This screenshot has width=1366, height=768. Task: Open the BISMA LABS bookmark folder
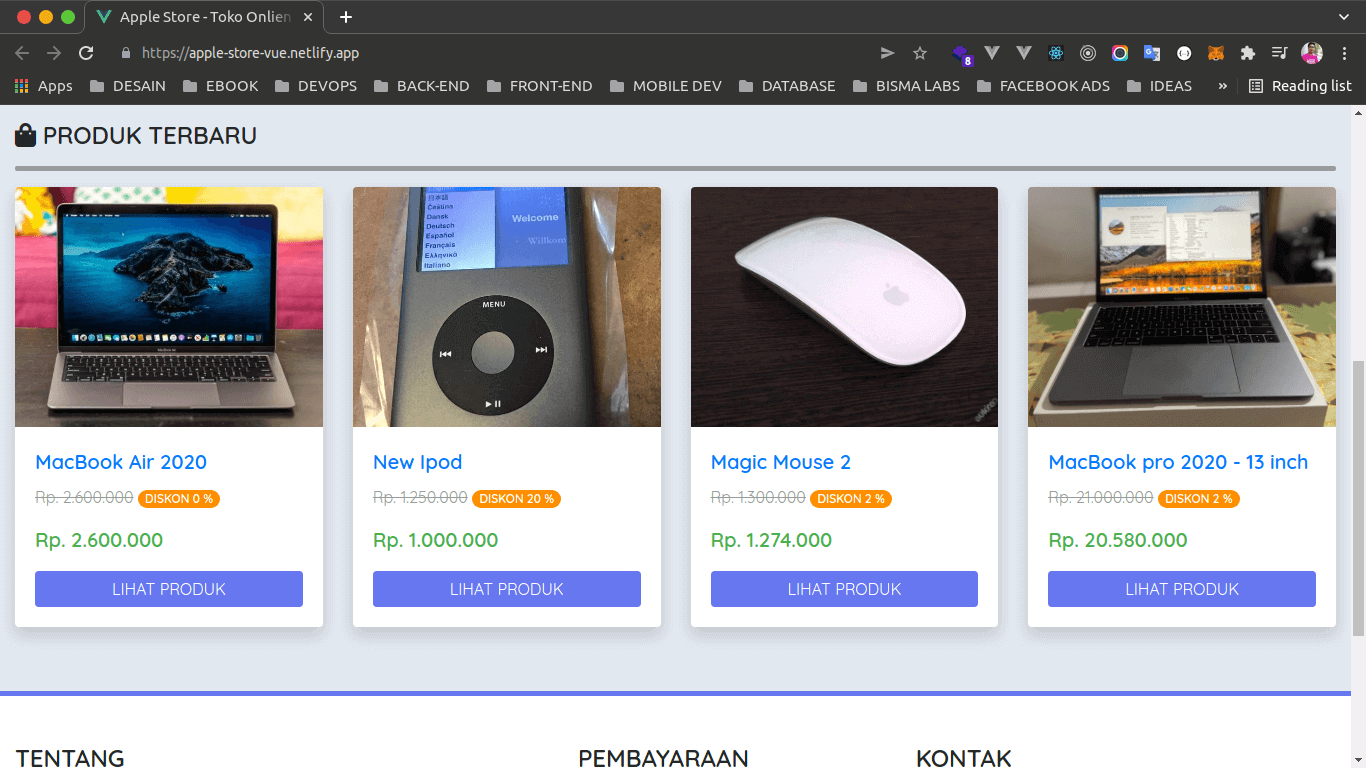point(906,86)
